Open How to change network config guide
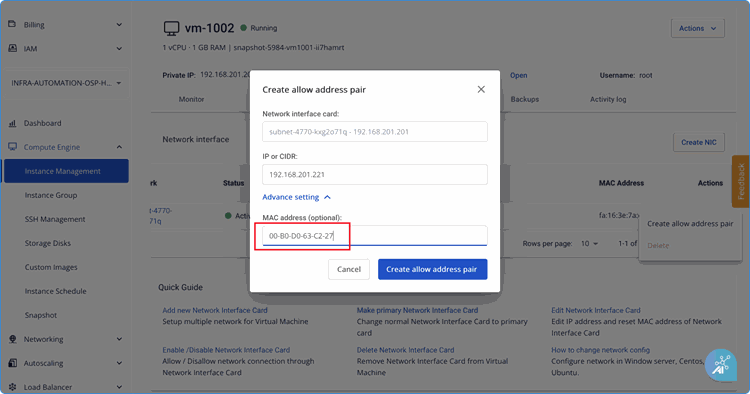 [x=600, y=350]
